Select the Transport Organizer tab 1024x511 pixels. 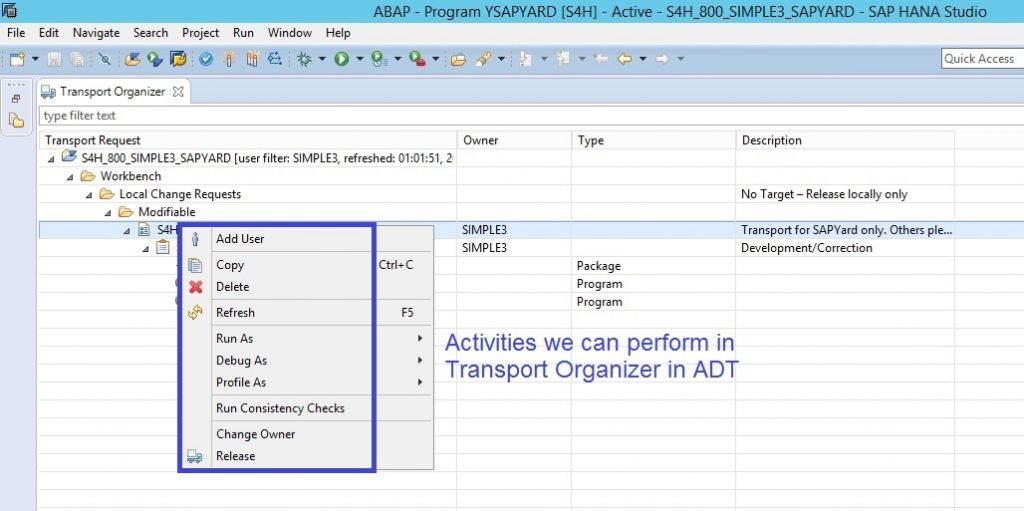[112, 91]
